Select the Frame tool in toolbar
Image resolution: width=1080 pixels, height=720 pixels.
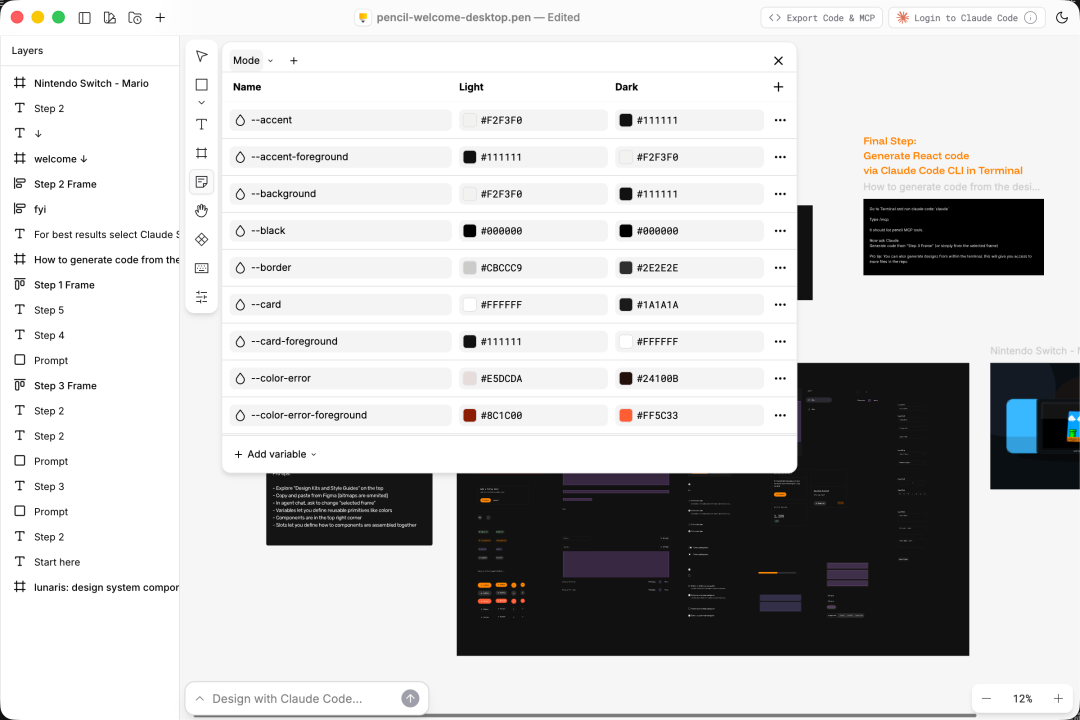coord(201,153)
